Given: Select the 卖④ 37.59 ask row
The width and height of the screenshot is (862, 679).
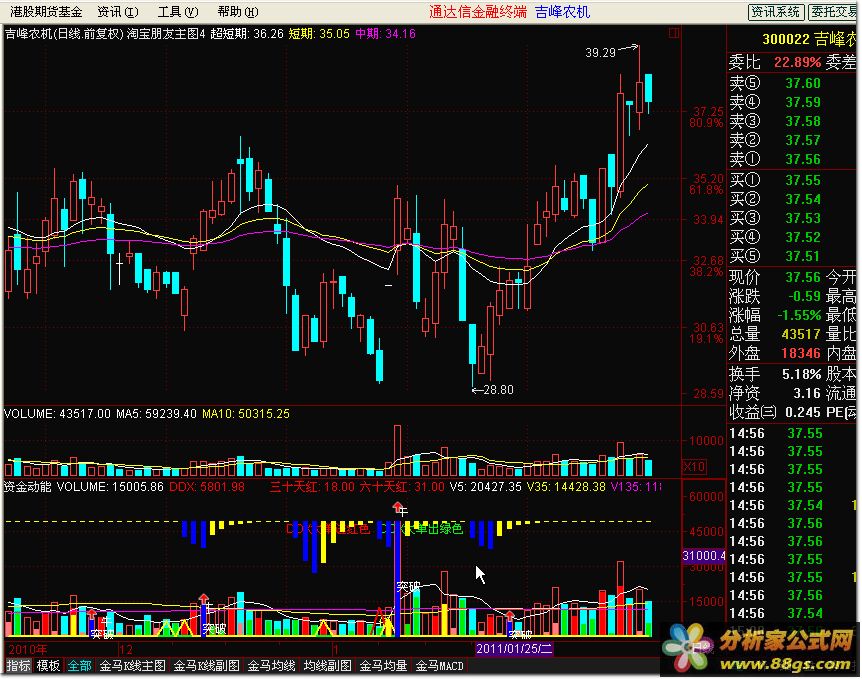Looking at the screenshot, I should (x=792, y=102).
